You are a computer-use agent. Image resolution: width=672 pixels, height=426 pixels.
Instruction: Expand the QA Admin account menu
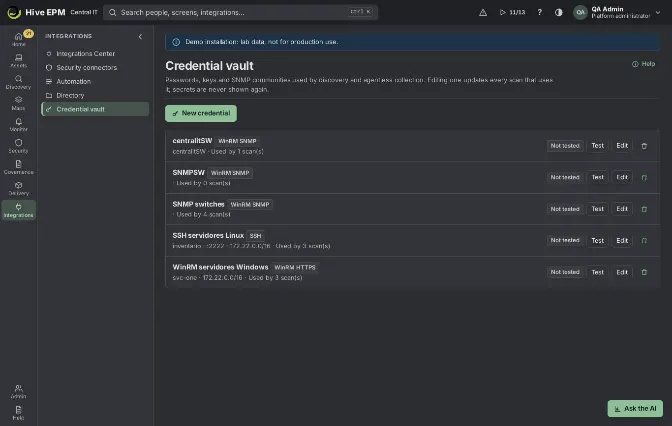pyautogui.click(x=658, y=12)
